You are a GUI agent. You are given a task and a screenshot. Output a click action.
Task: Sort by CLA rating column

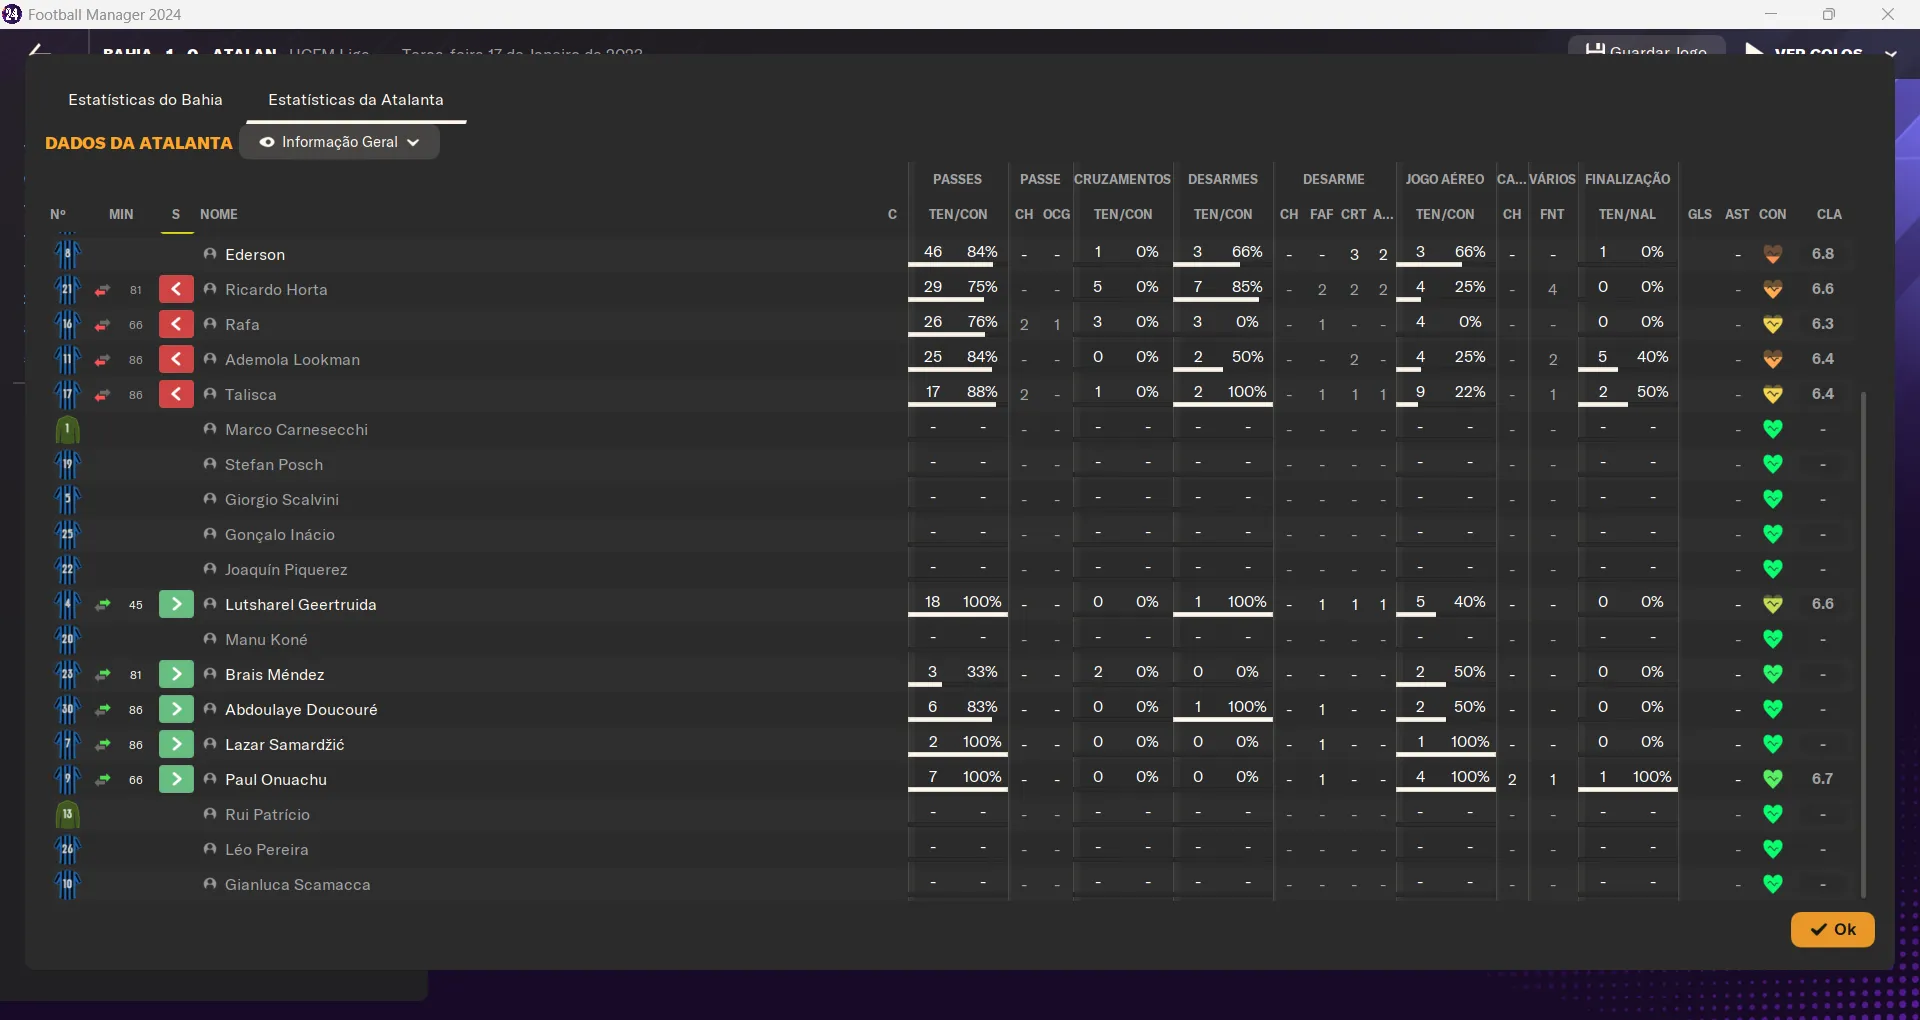[x=1829, y=214]
